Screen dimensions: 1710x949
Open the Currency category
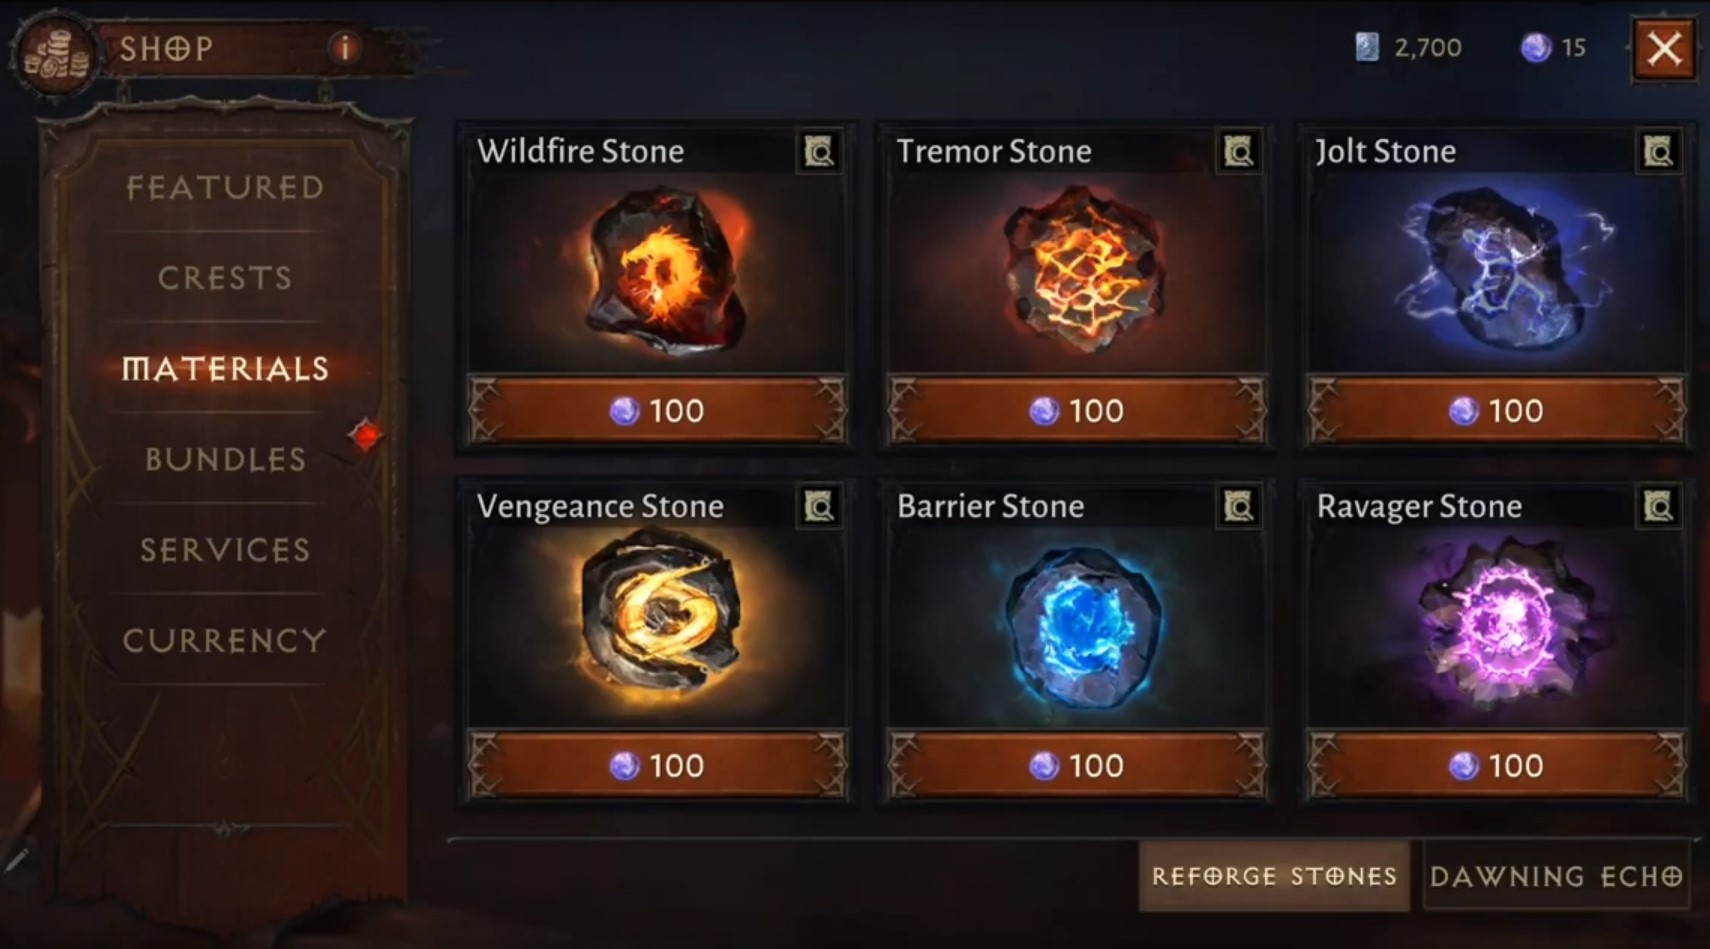click(225, 640)
